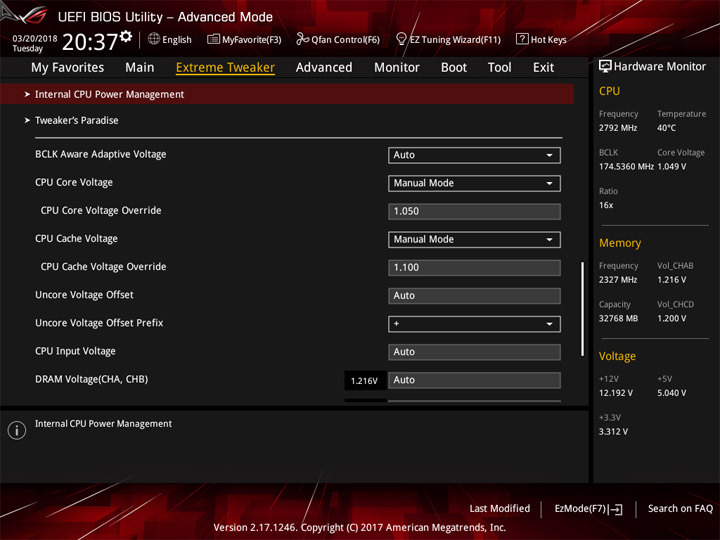Click BCLK 174.5360 MHz reading
This screenshot has height=540, width=720.
pyautogui.click(x=626, y=166)
